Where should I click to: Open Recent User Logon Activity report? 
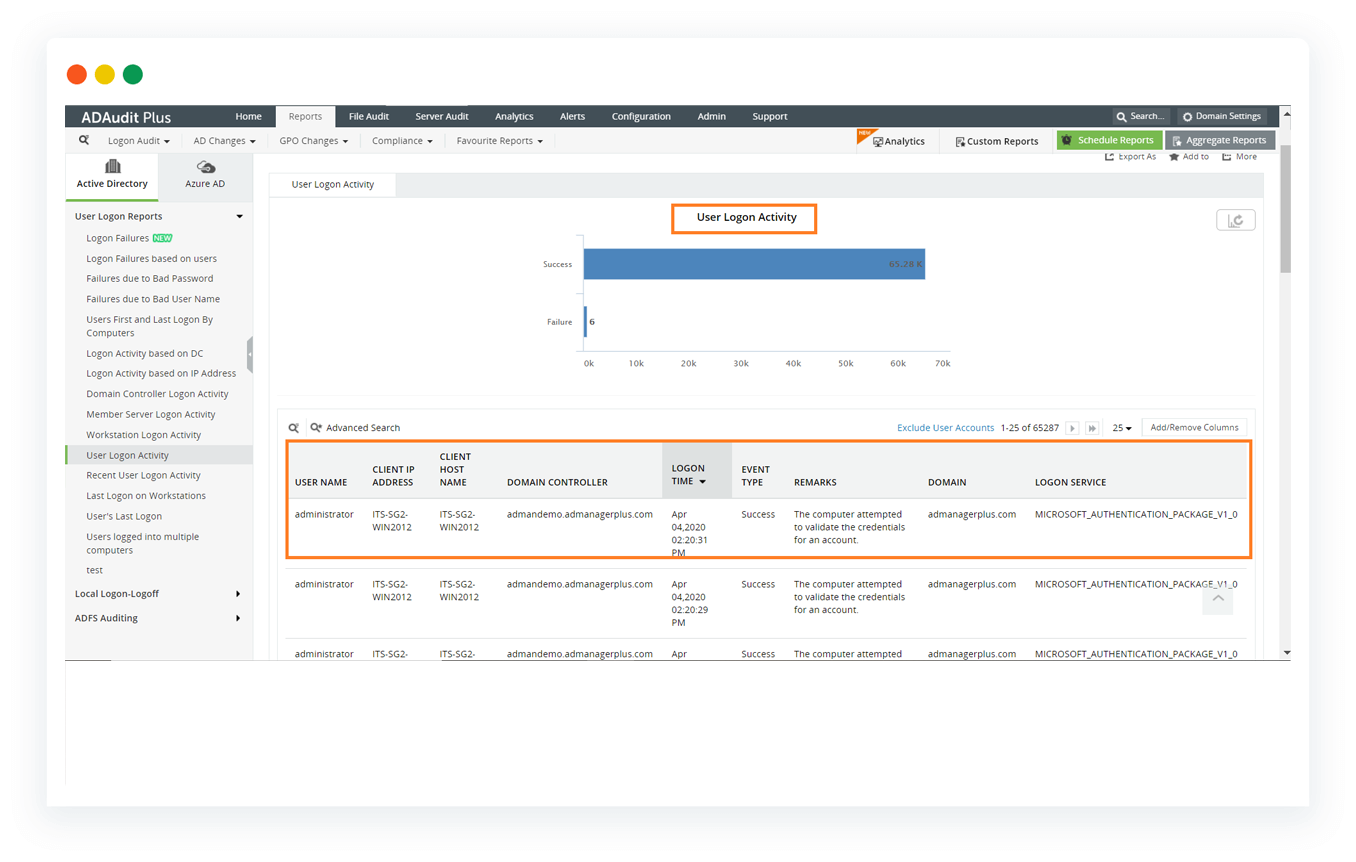tap(143, 476)
